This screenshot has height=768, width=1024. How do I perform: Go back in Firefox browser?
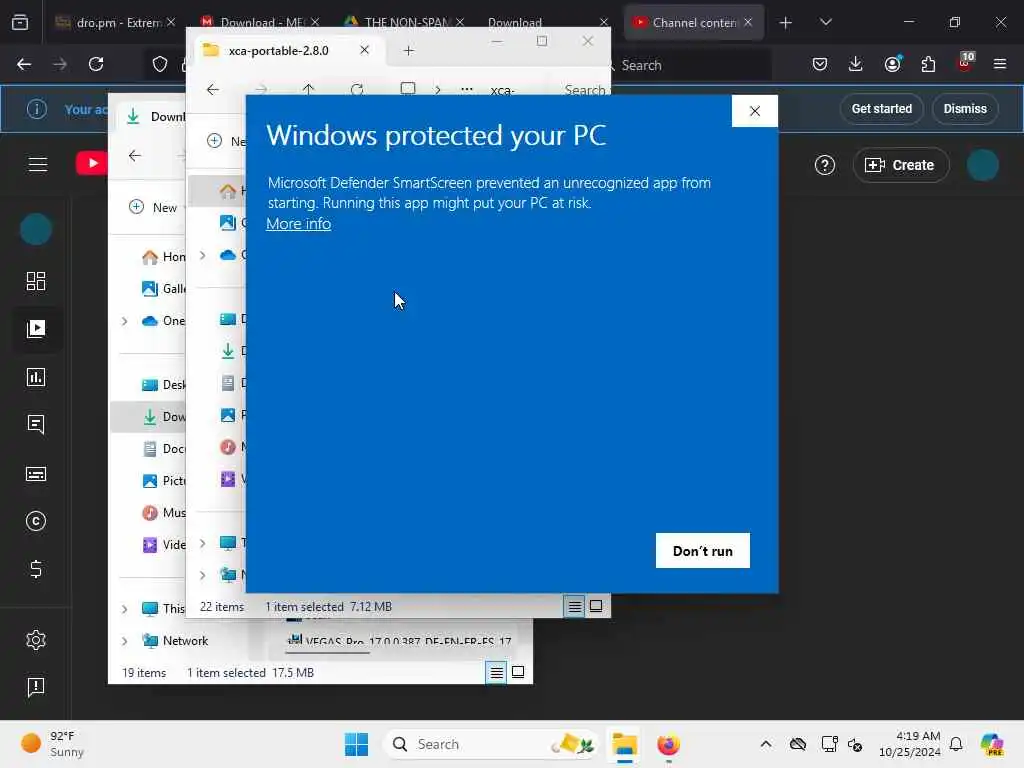click(24, 64)
